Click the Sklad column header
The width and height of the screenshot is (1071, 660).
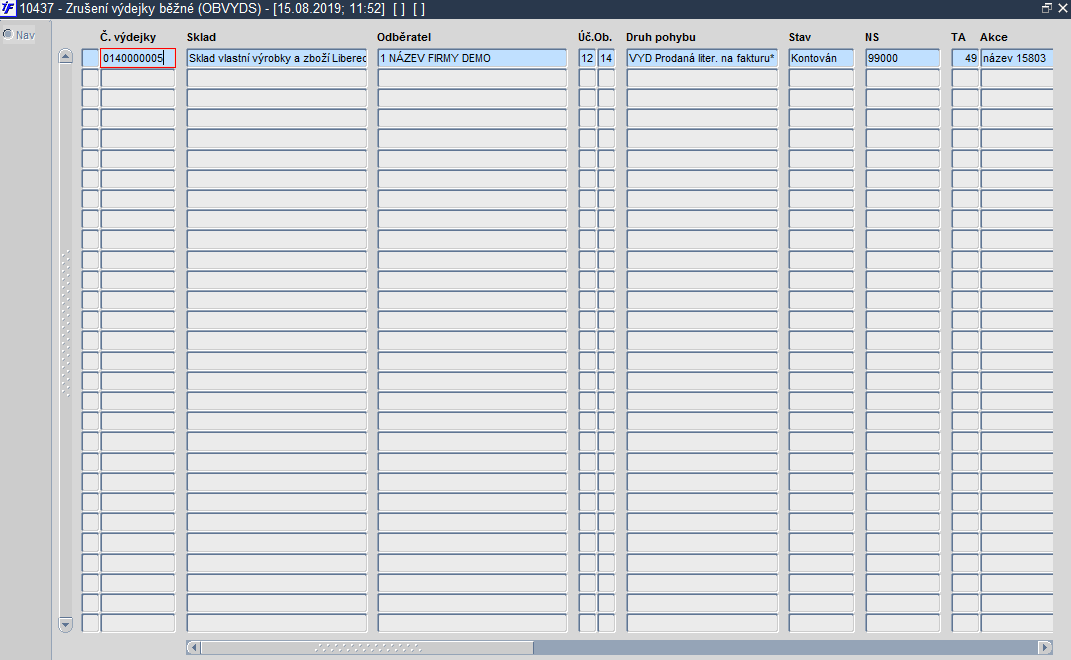tap(201, 37)
